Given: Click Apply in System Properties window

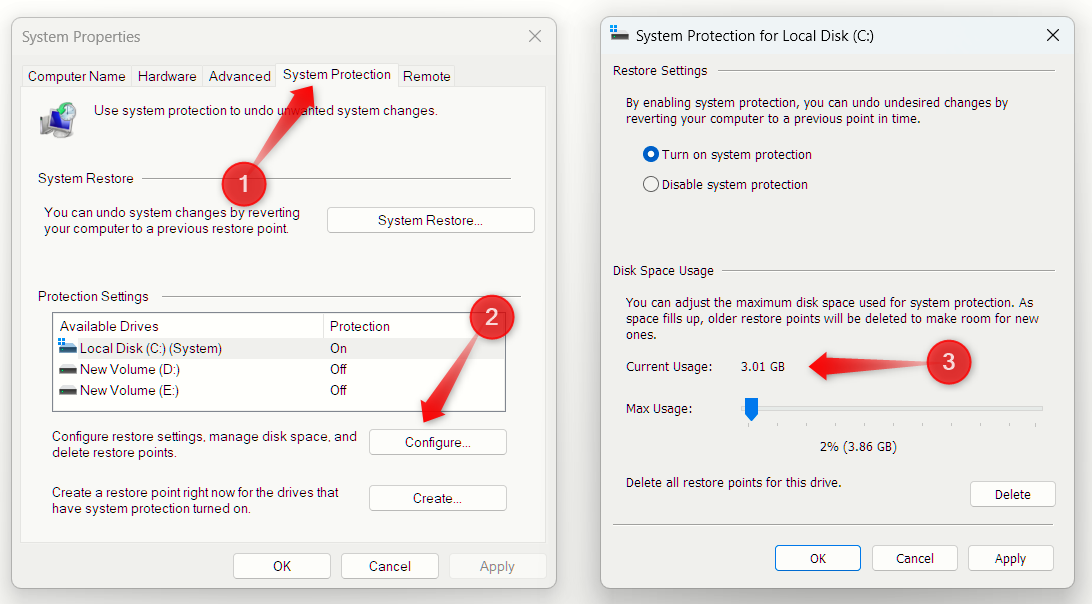Looking at the screenshot, I should pyautogui.click(x=497, y=566).
